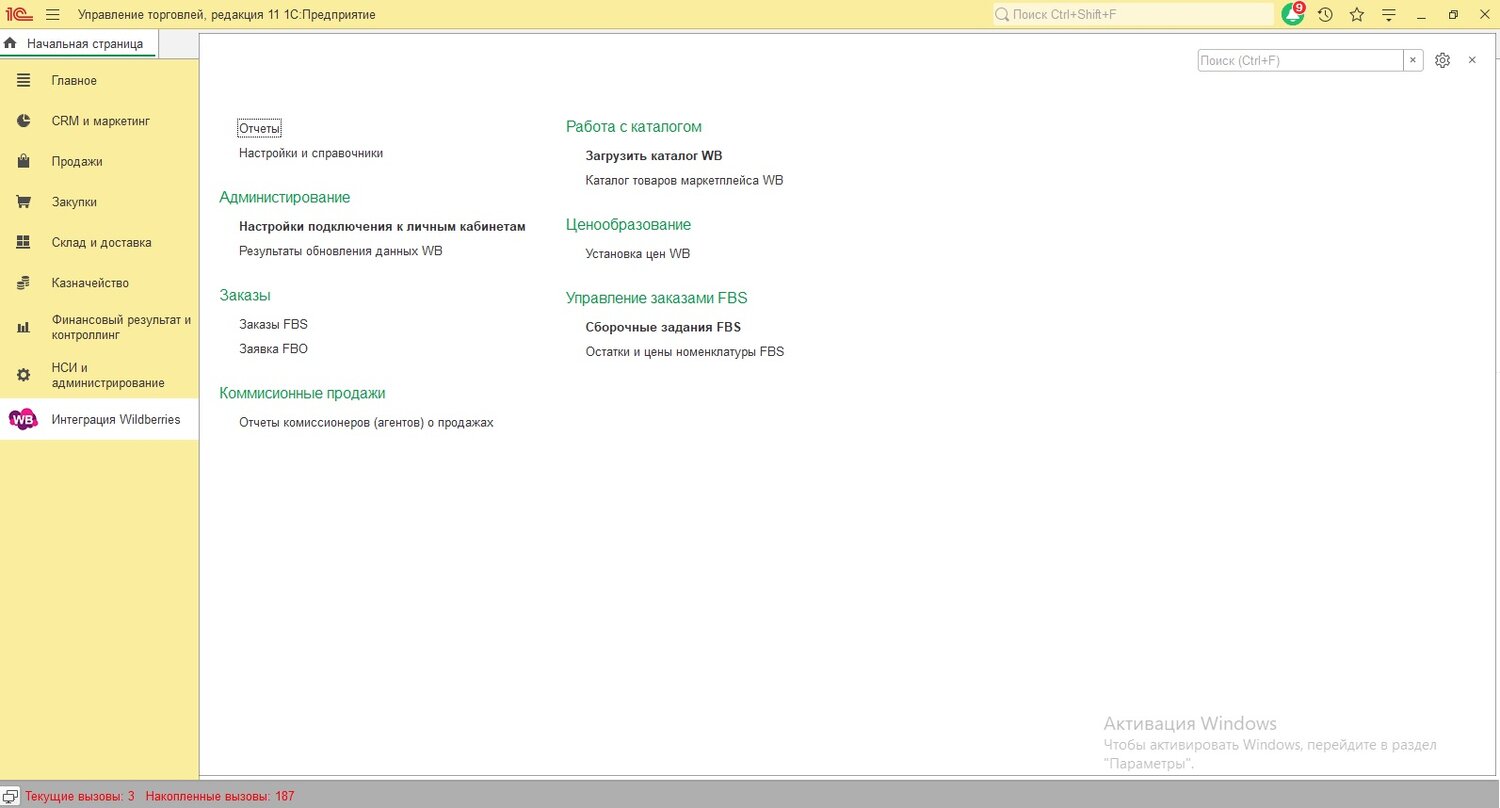
Task: Open Остатки и цены номенклатуры FBS
Action: pyautogui.click(x=685, y=352)
